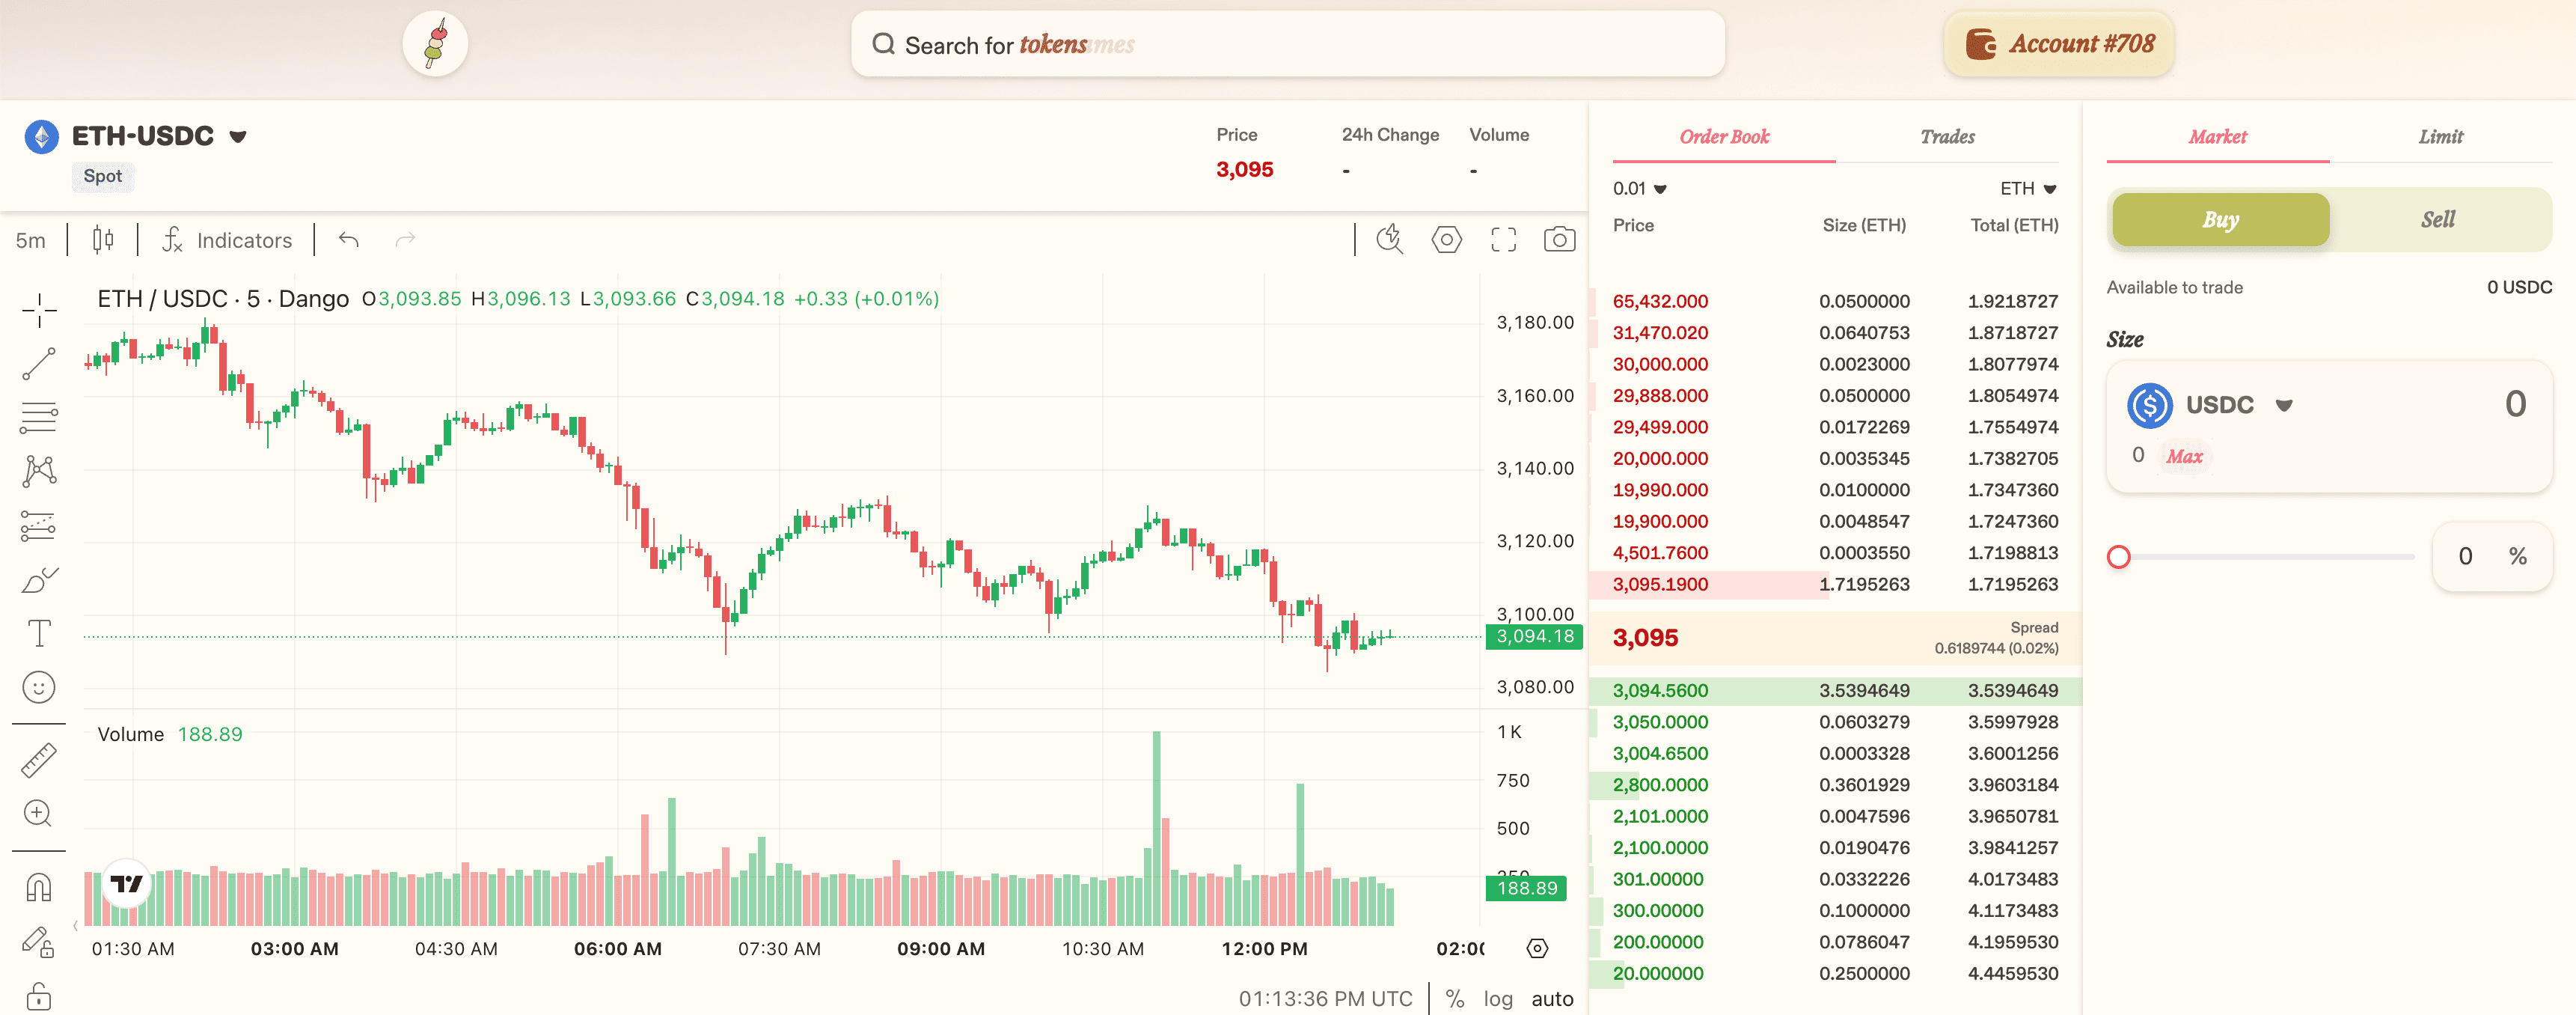Click the undo arrow in chart toolbar
Viewport: 2576px width, 1015px height.
point(349,240)
